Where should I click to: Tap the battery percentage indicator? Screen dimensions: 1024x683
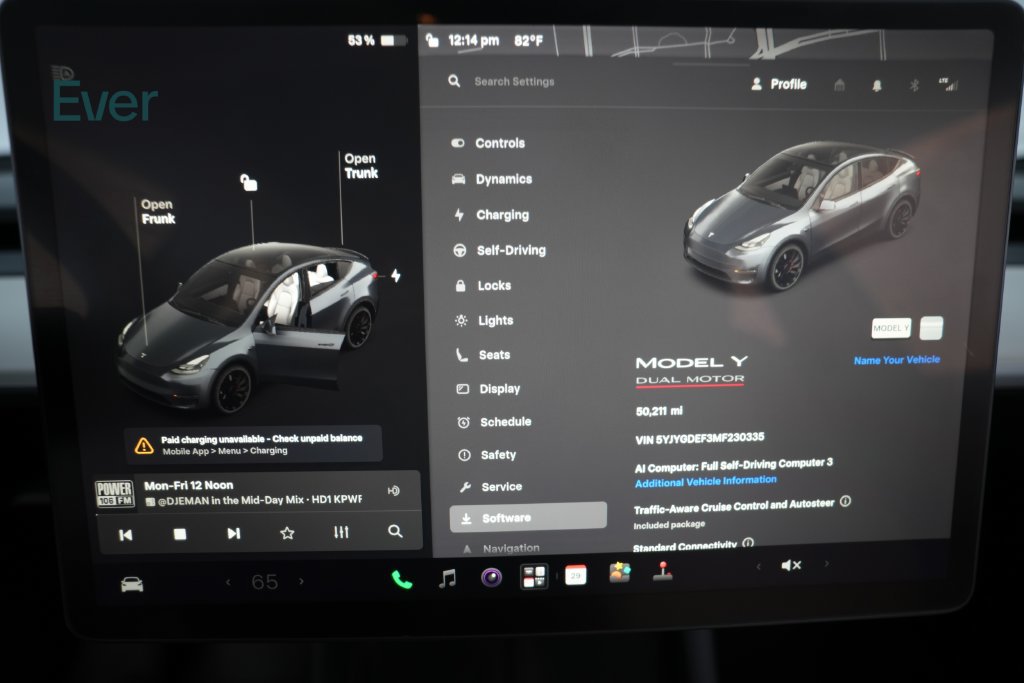pyautogui.click(x=376, y=40)
